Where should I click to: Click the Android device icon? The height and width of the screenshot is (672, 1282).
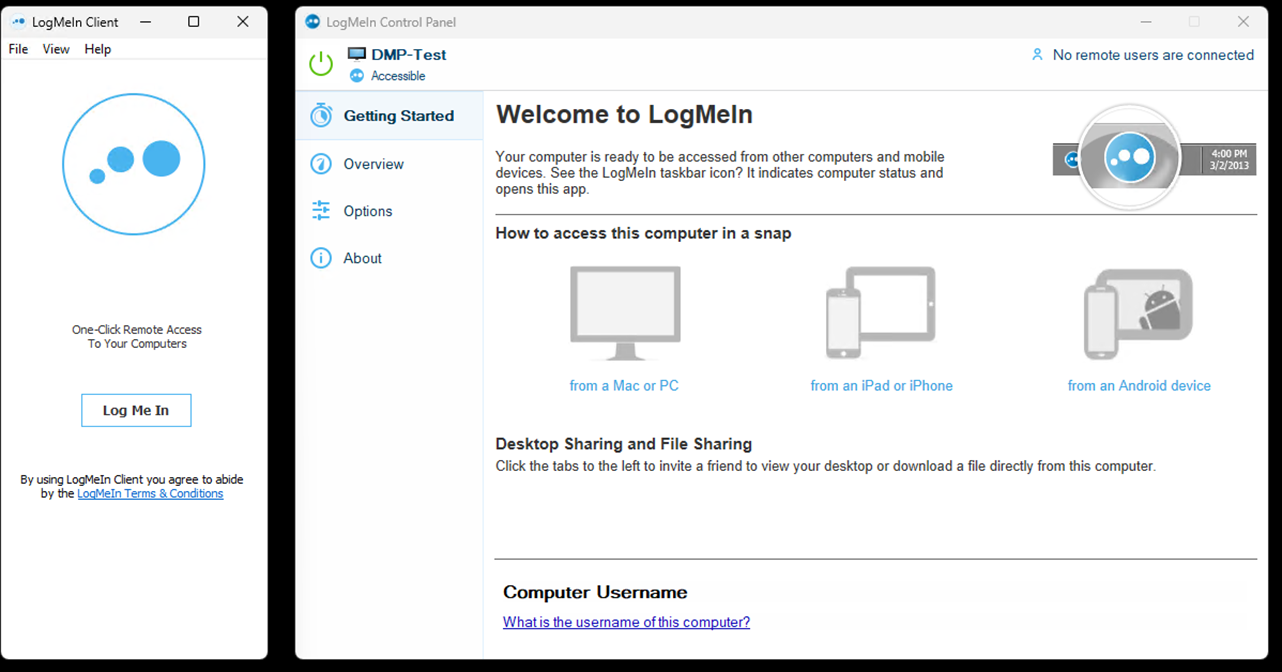(1138, 313)
